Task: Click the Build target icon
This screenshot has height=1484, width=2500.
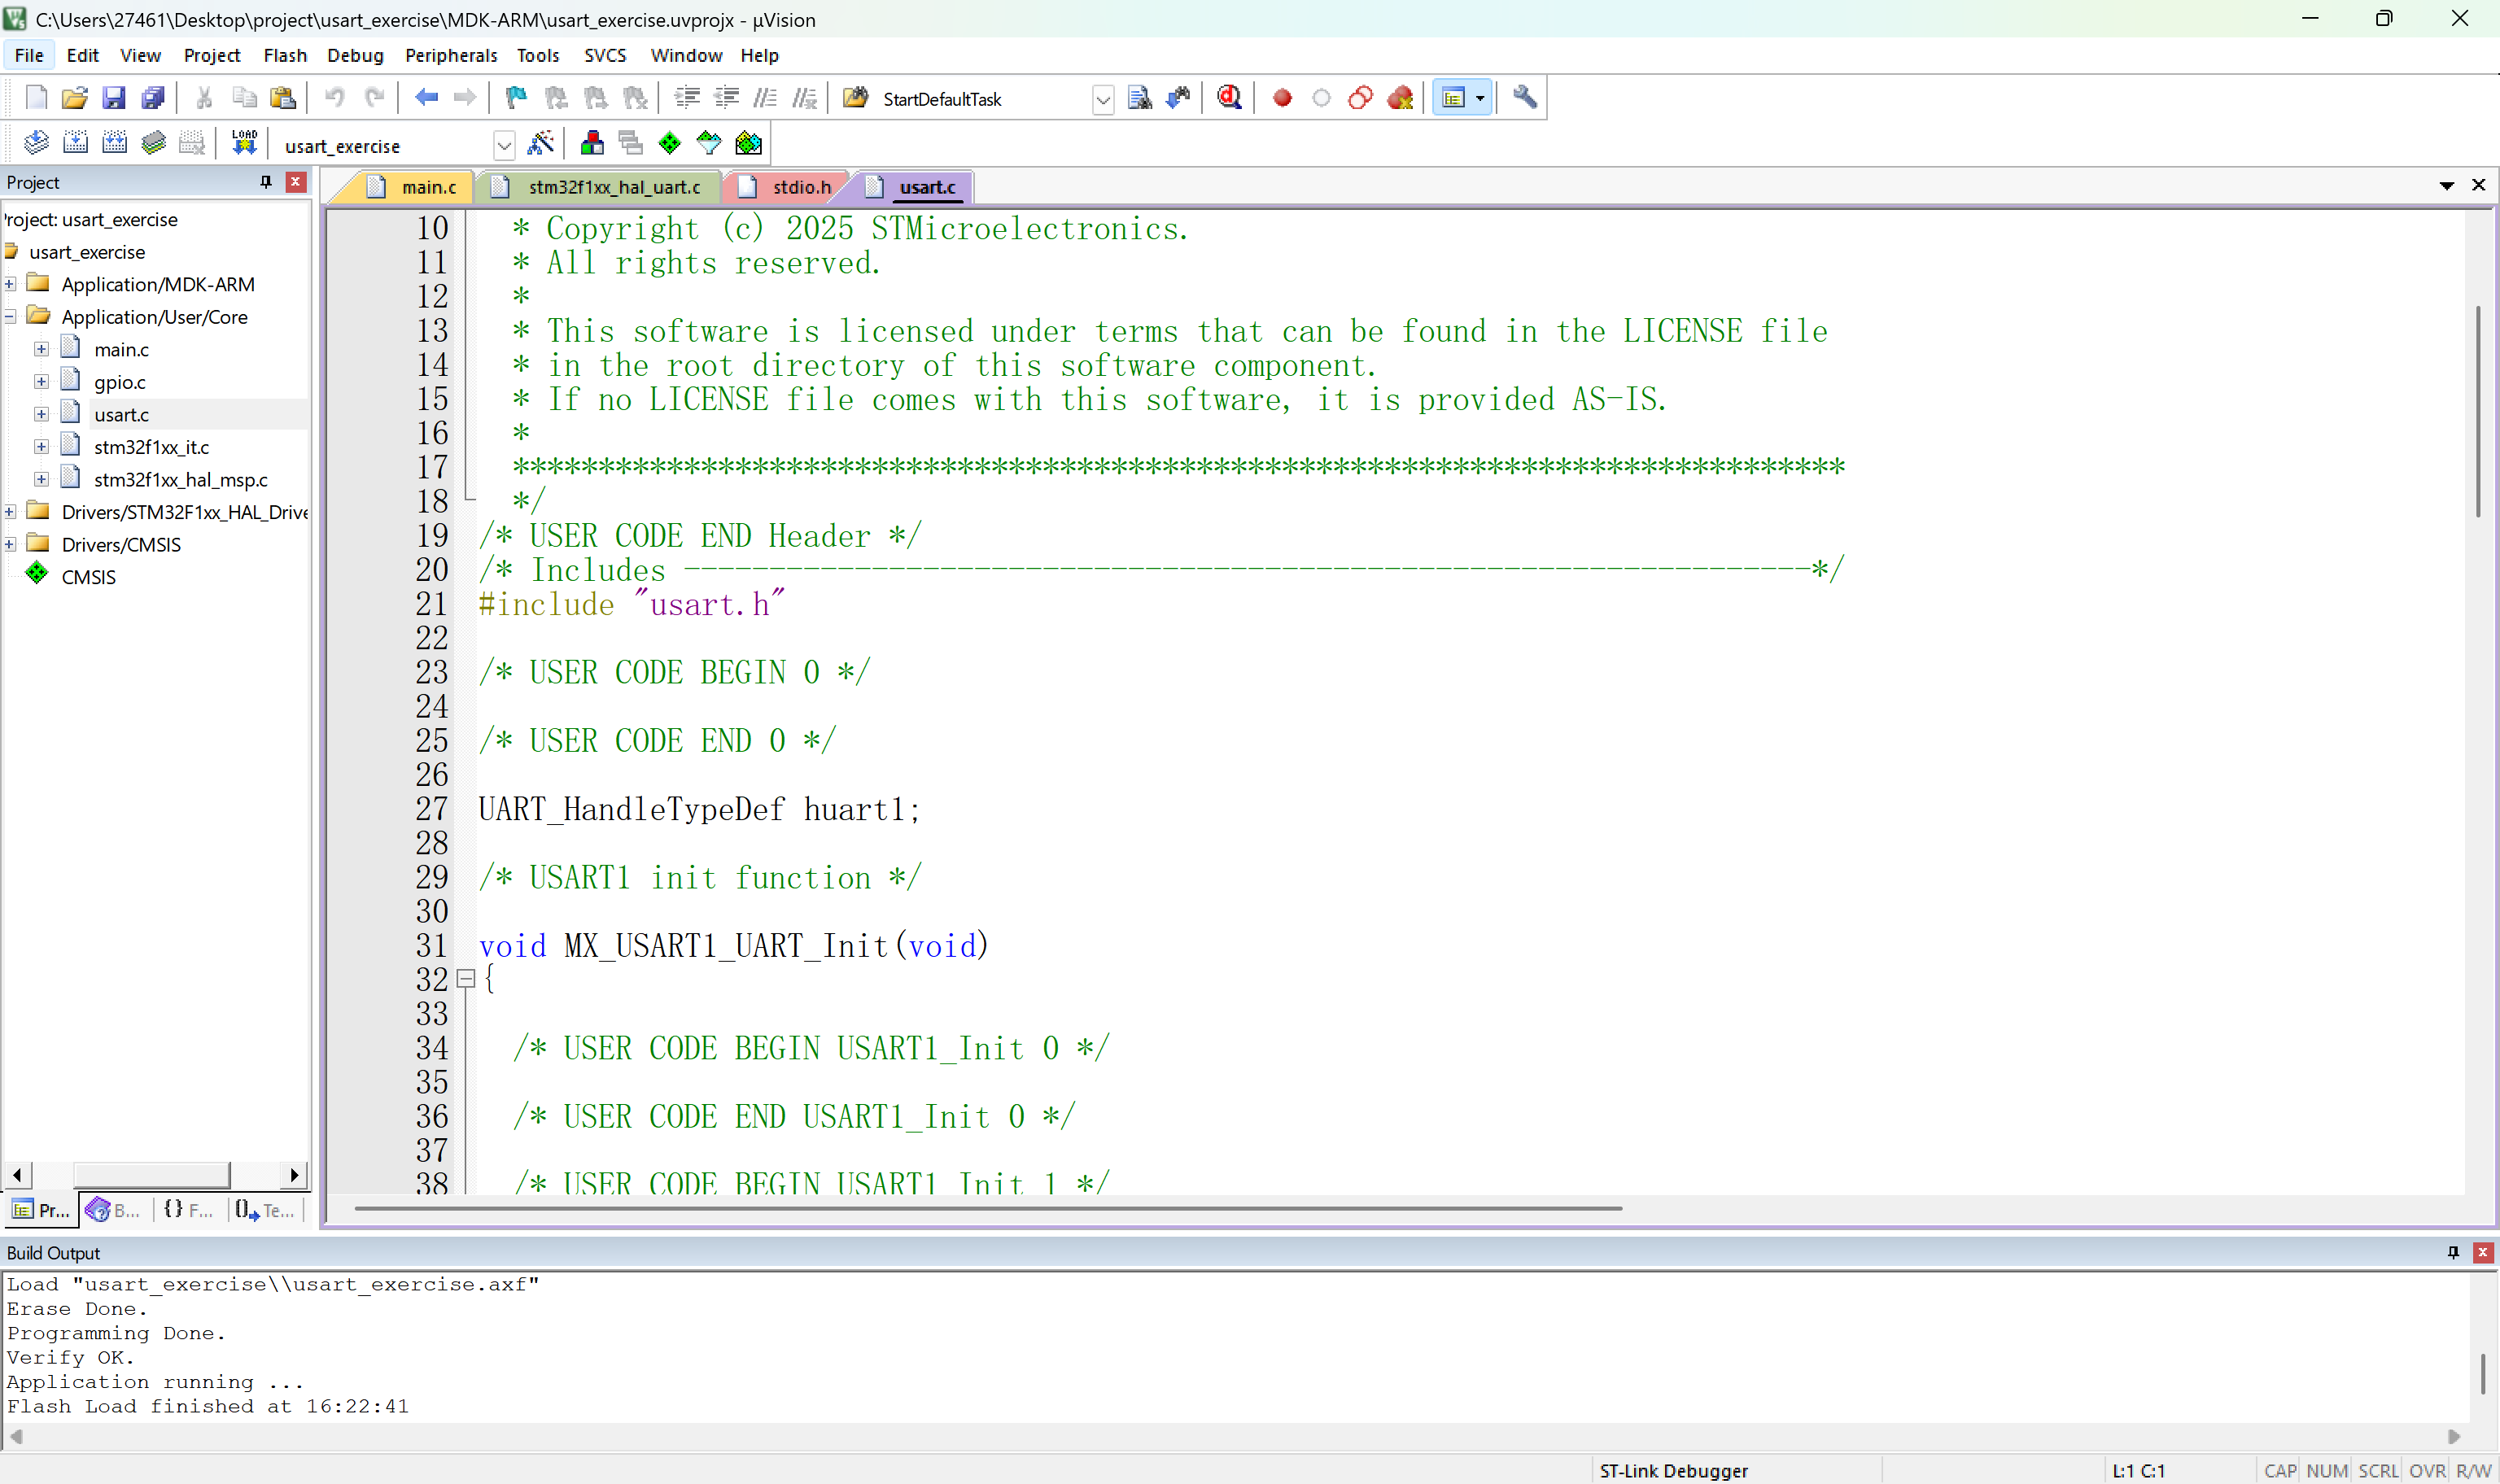Action: point(75,143)
